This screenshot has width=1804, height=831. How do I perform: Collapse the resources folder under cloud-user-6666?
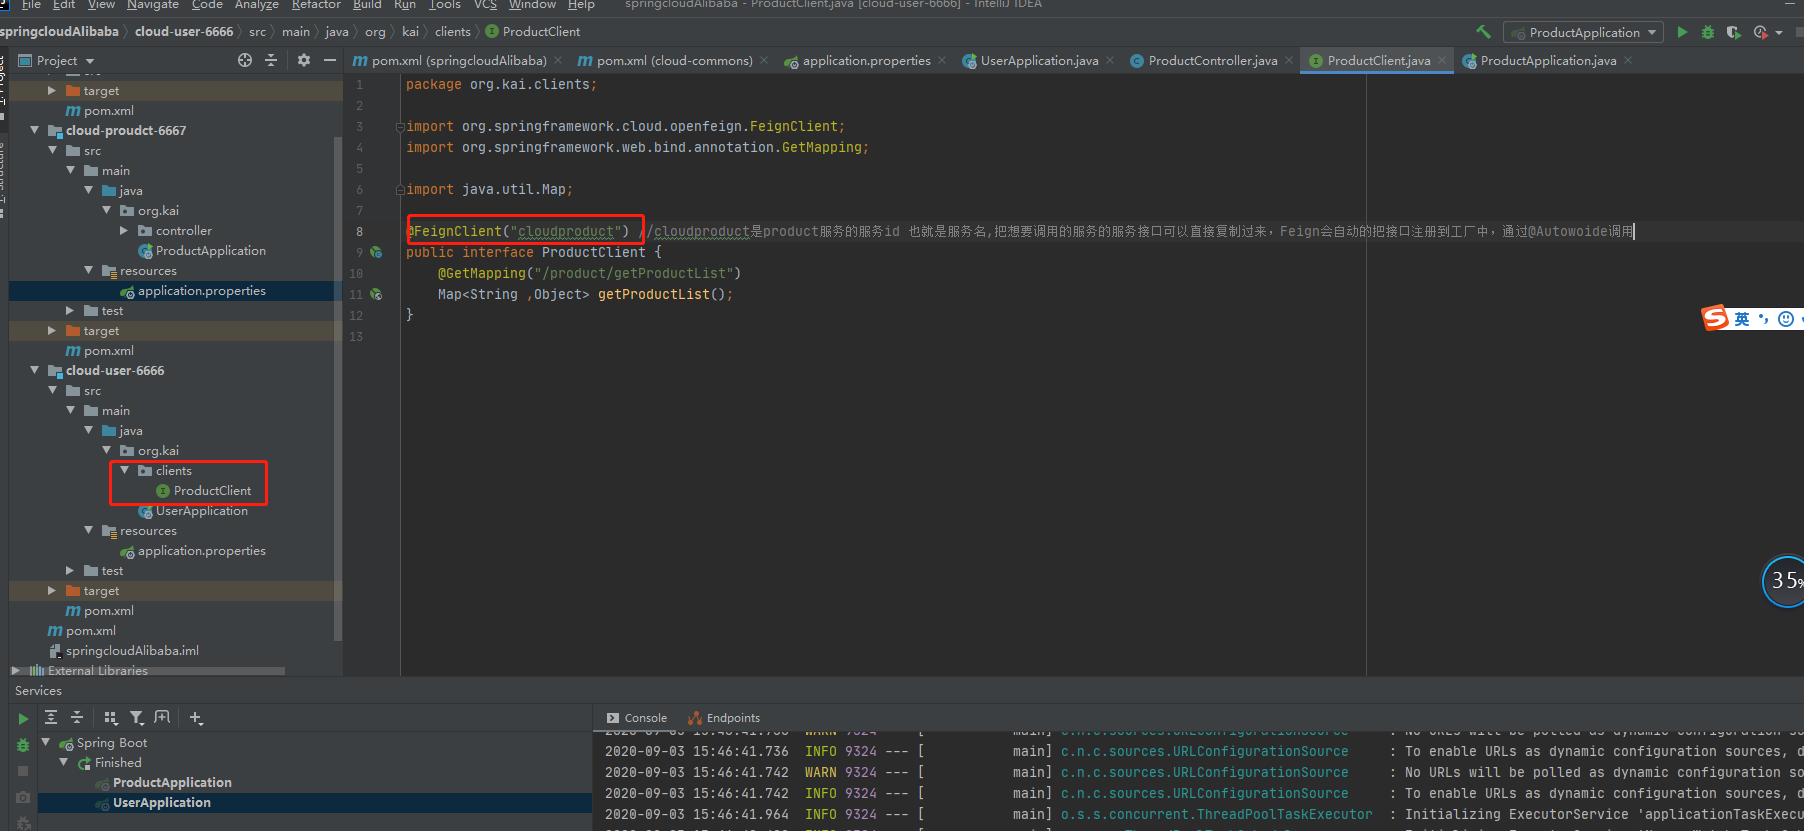coord(88,530)
